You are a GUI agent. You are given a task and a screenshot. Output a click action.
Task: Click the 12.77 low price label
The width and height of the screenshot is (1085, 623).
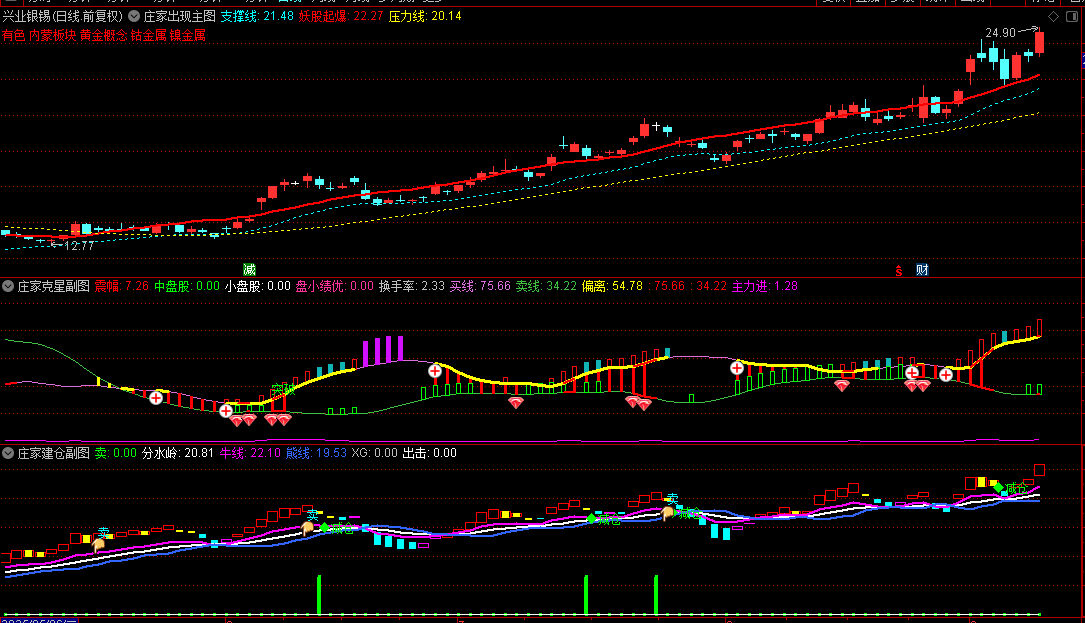coord(79,246)
